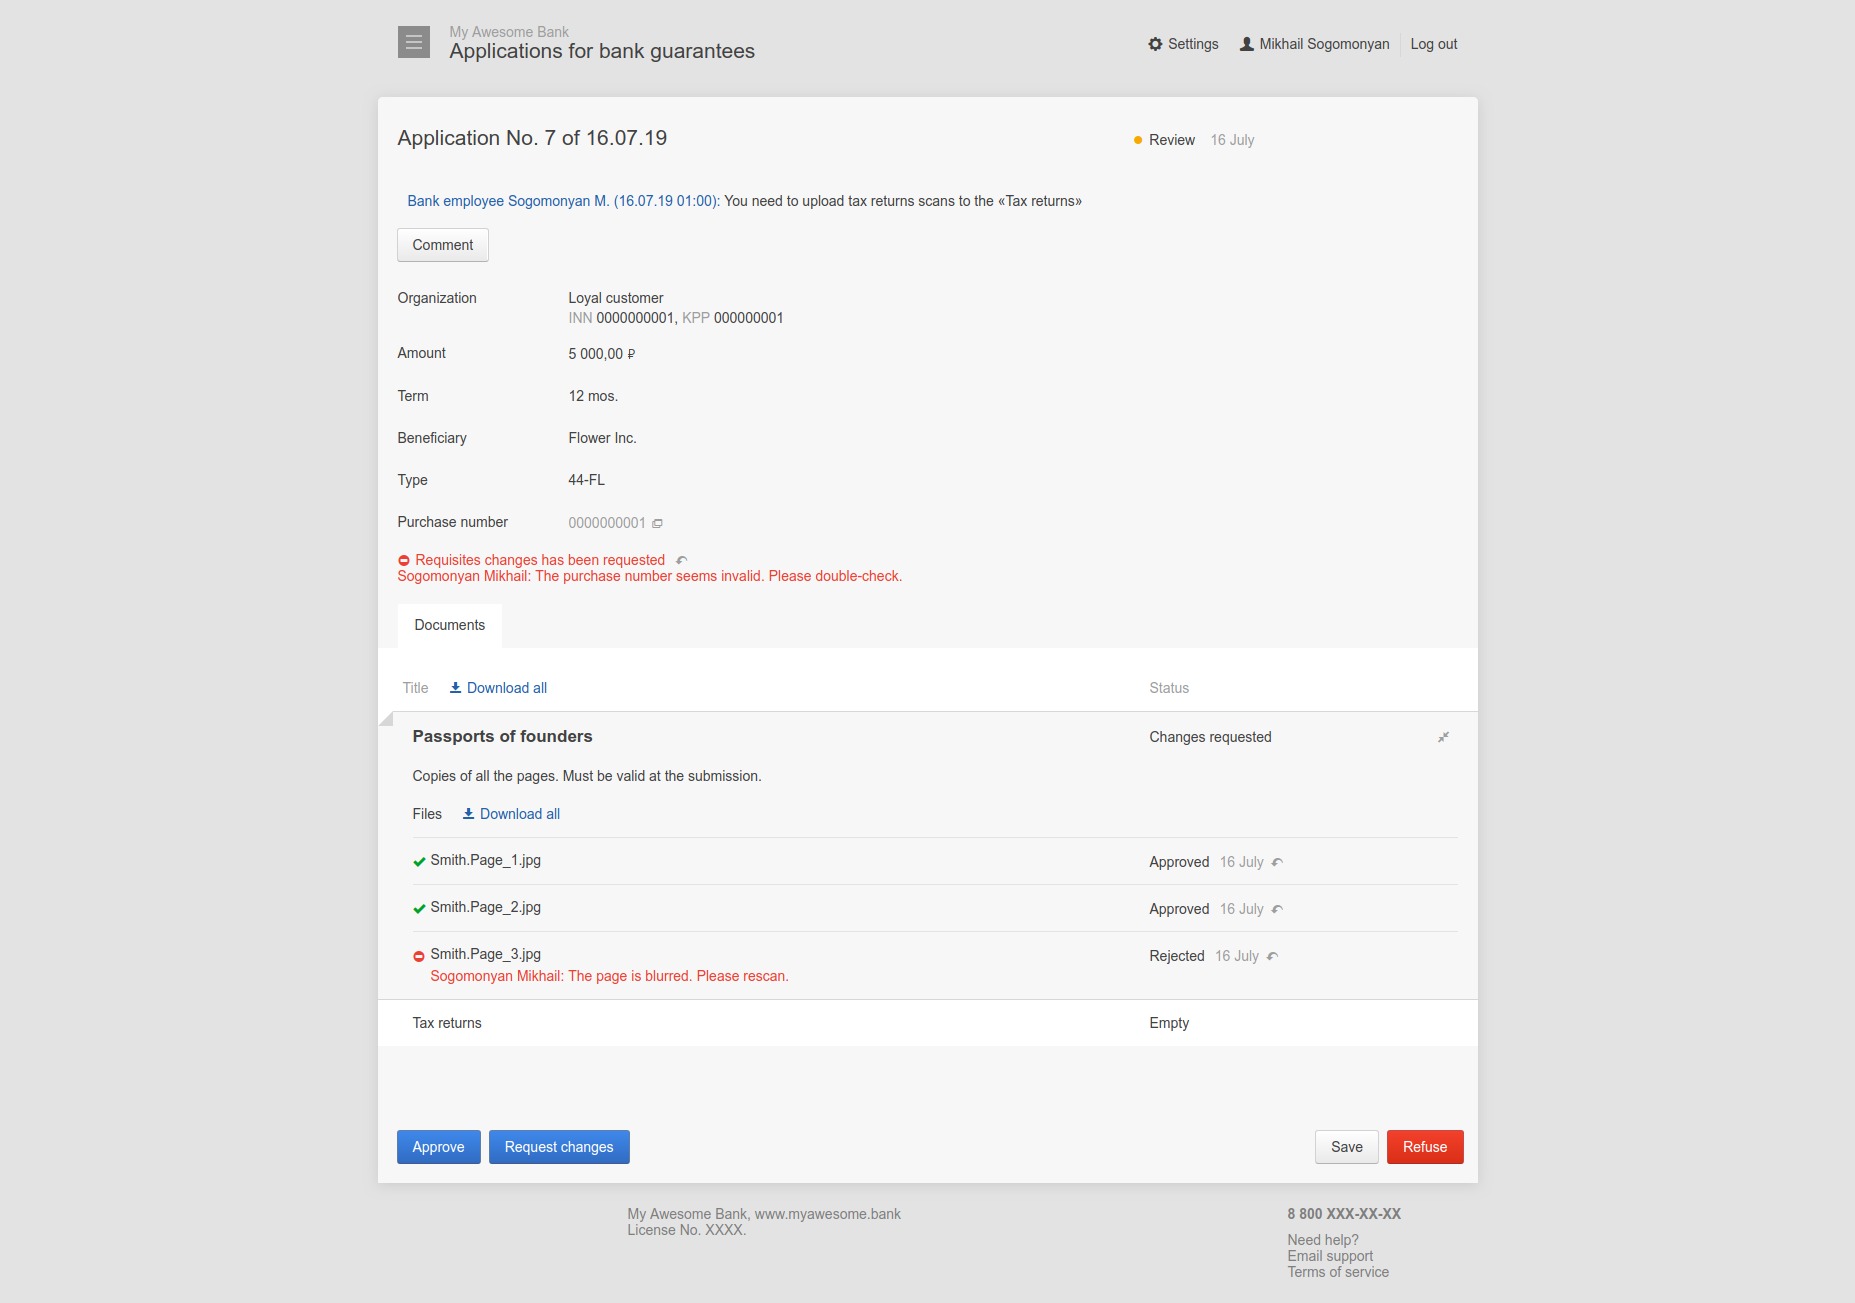The width and height of the screenshot is (1855, 1303).
Task: Expand the Tax returns row
Action: click(x=927, y=1023)
